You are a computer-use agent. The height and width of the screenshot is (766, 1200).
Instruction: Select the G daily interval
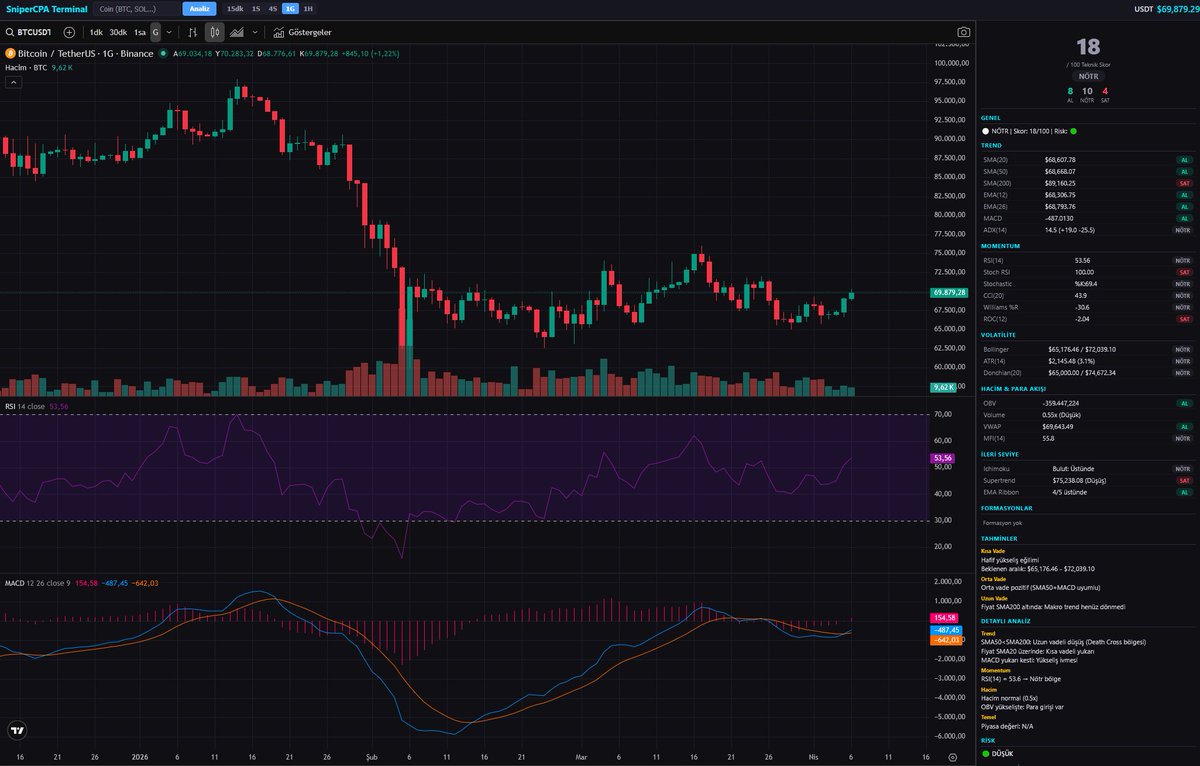point(155,32)
